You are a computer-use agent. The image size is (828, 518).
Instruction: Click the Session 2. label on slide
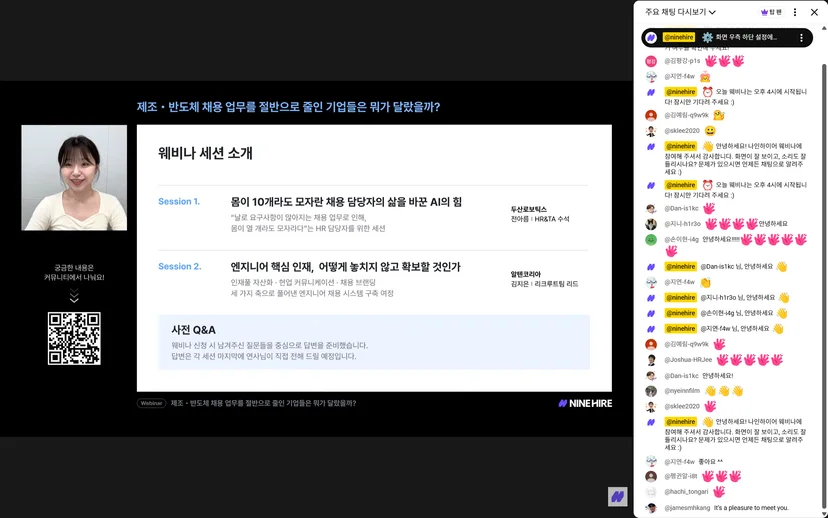coord(180,266)
